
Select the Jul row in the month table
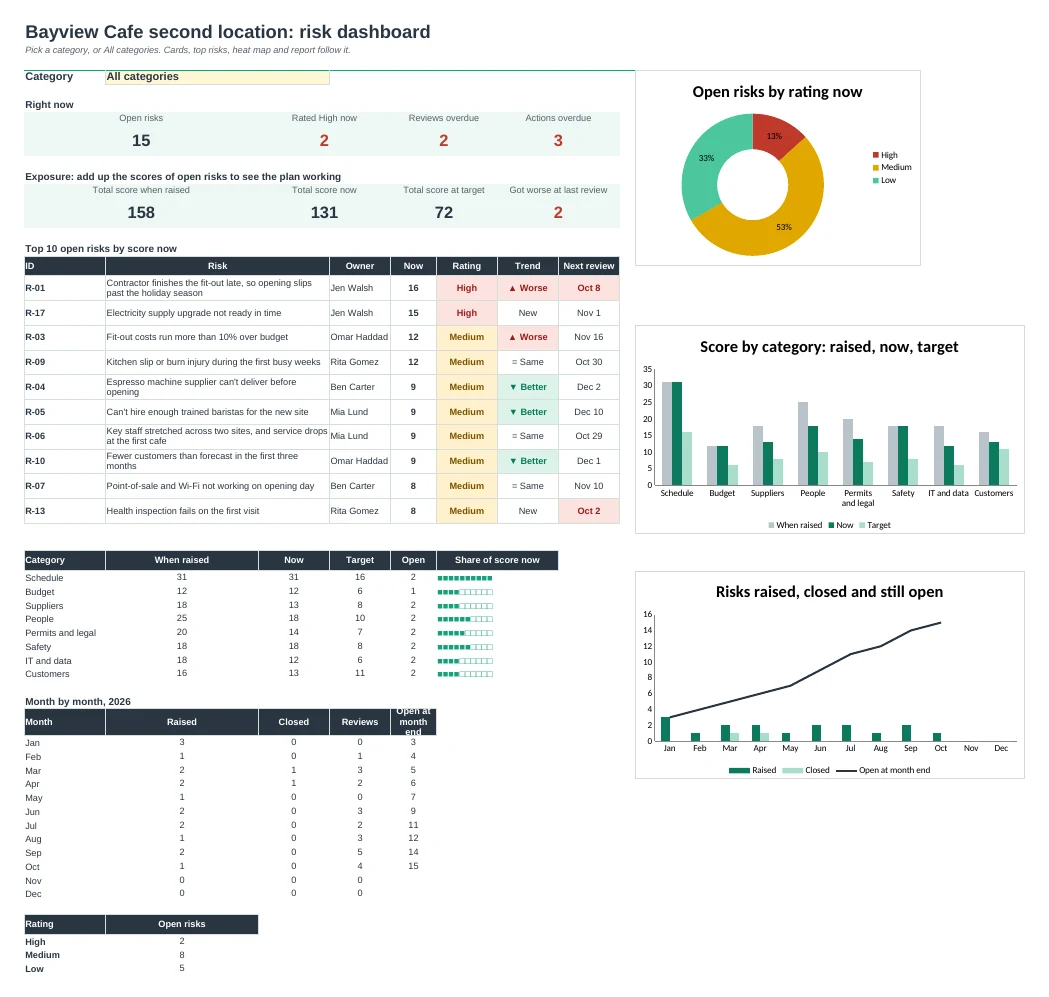click(x=230, y=826)
